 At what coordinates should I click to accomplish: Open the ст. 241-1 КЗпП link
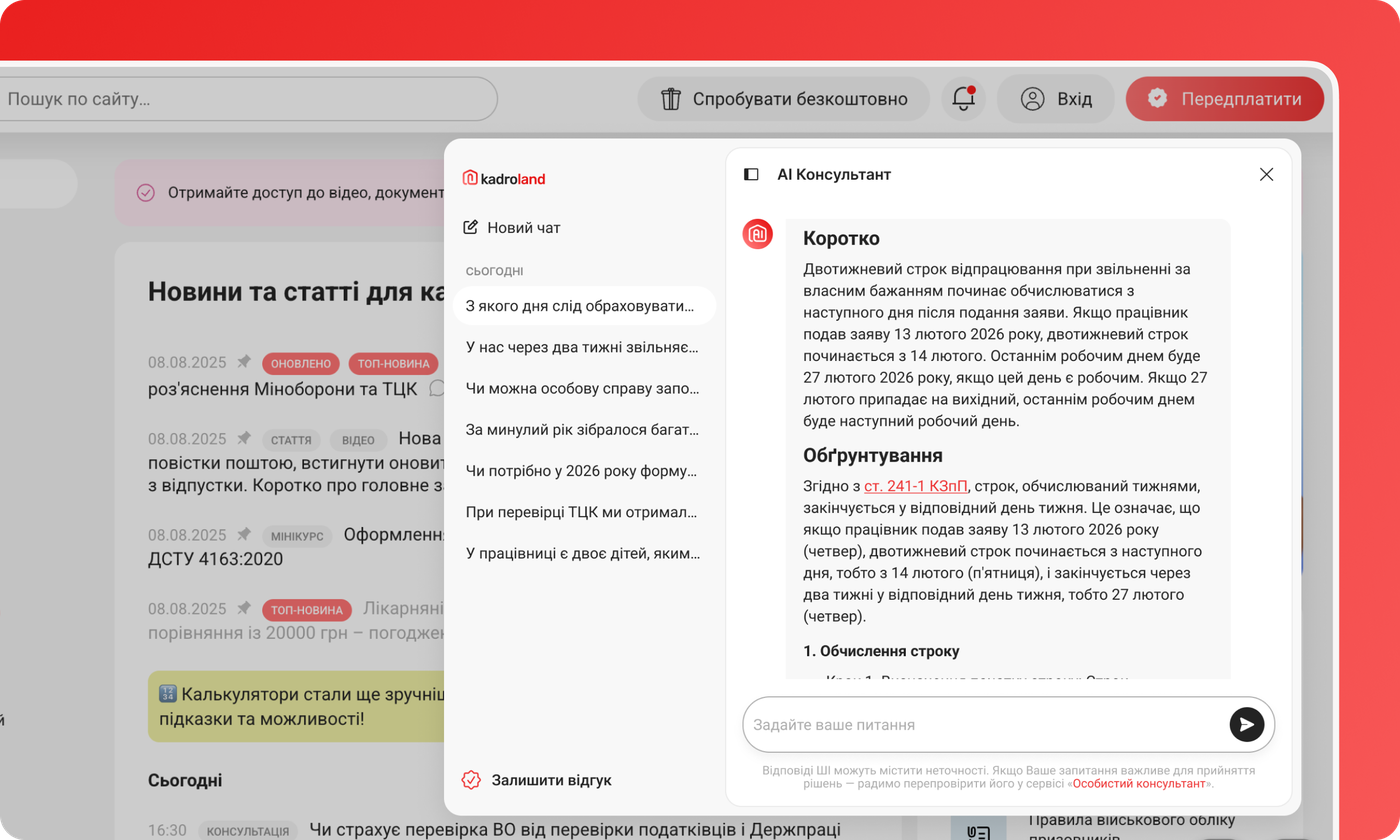(916, 486)
